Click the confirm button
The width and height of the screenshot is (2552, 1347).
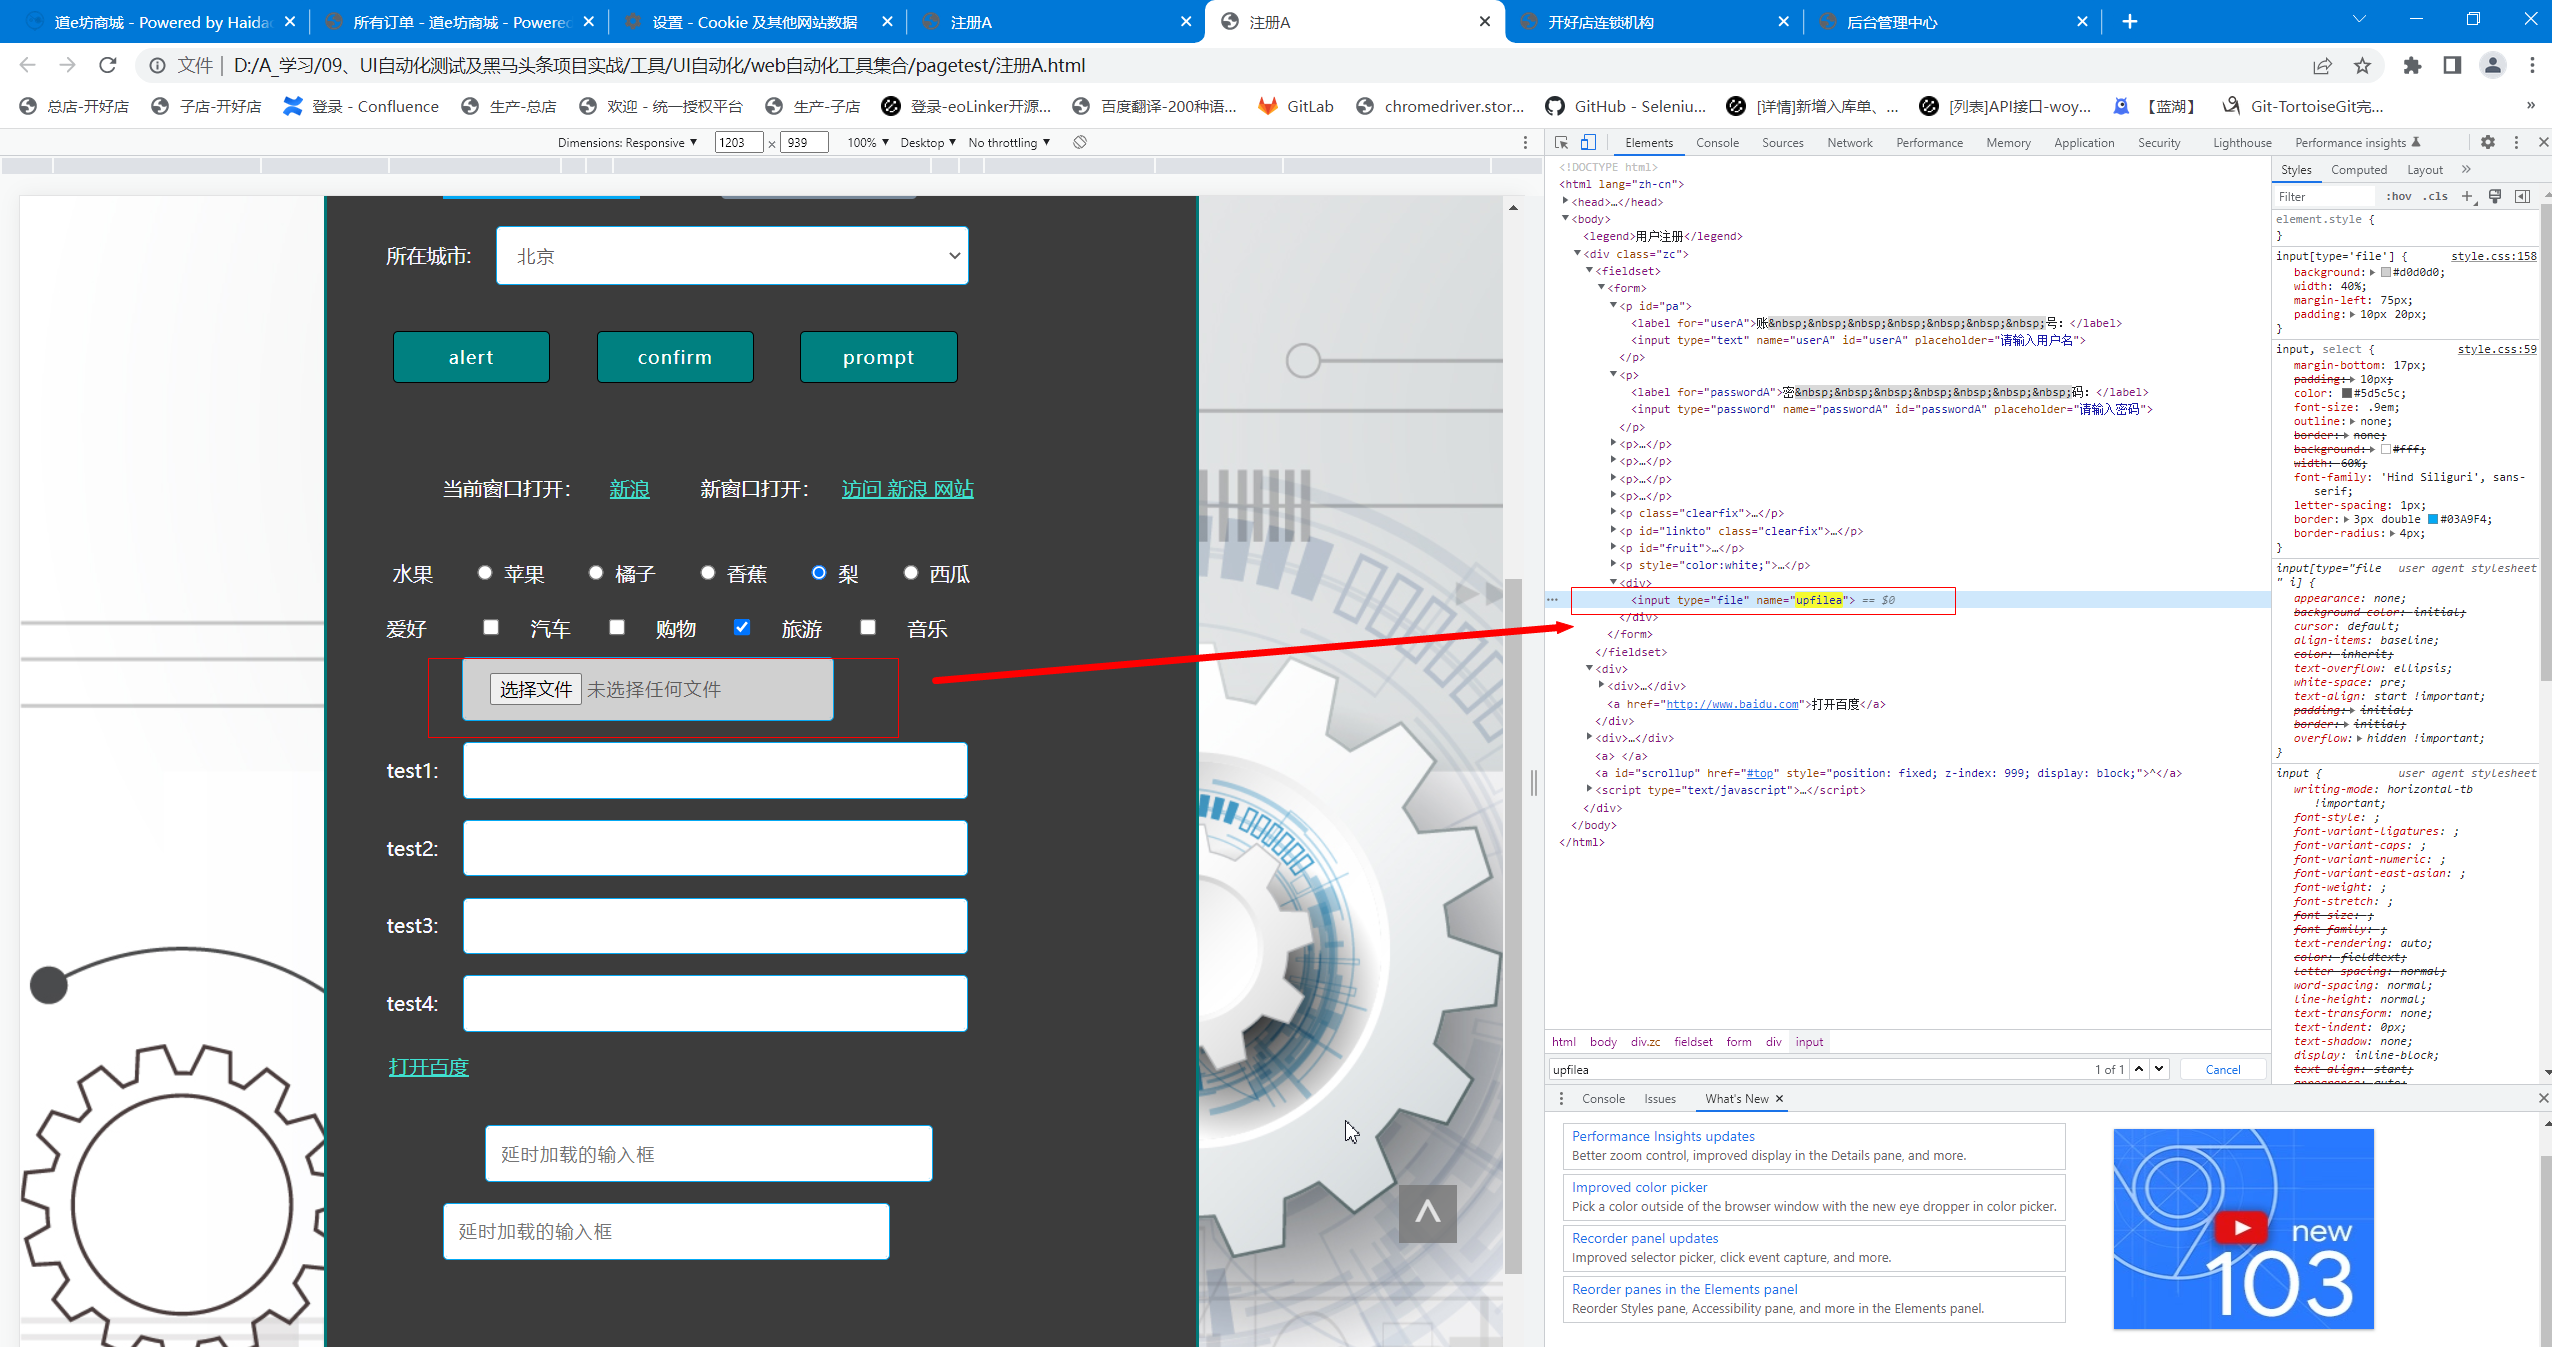click(x=675, y=357)
